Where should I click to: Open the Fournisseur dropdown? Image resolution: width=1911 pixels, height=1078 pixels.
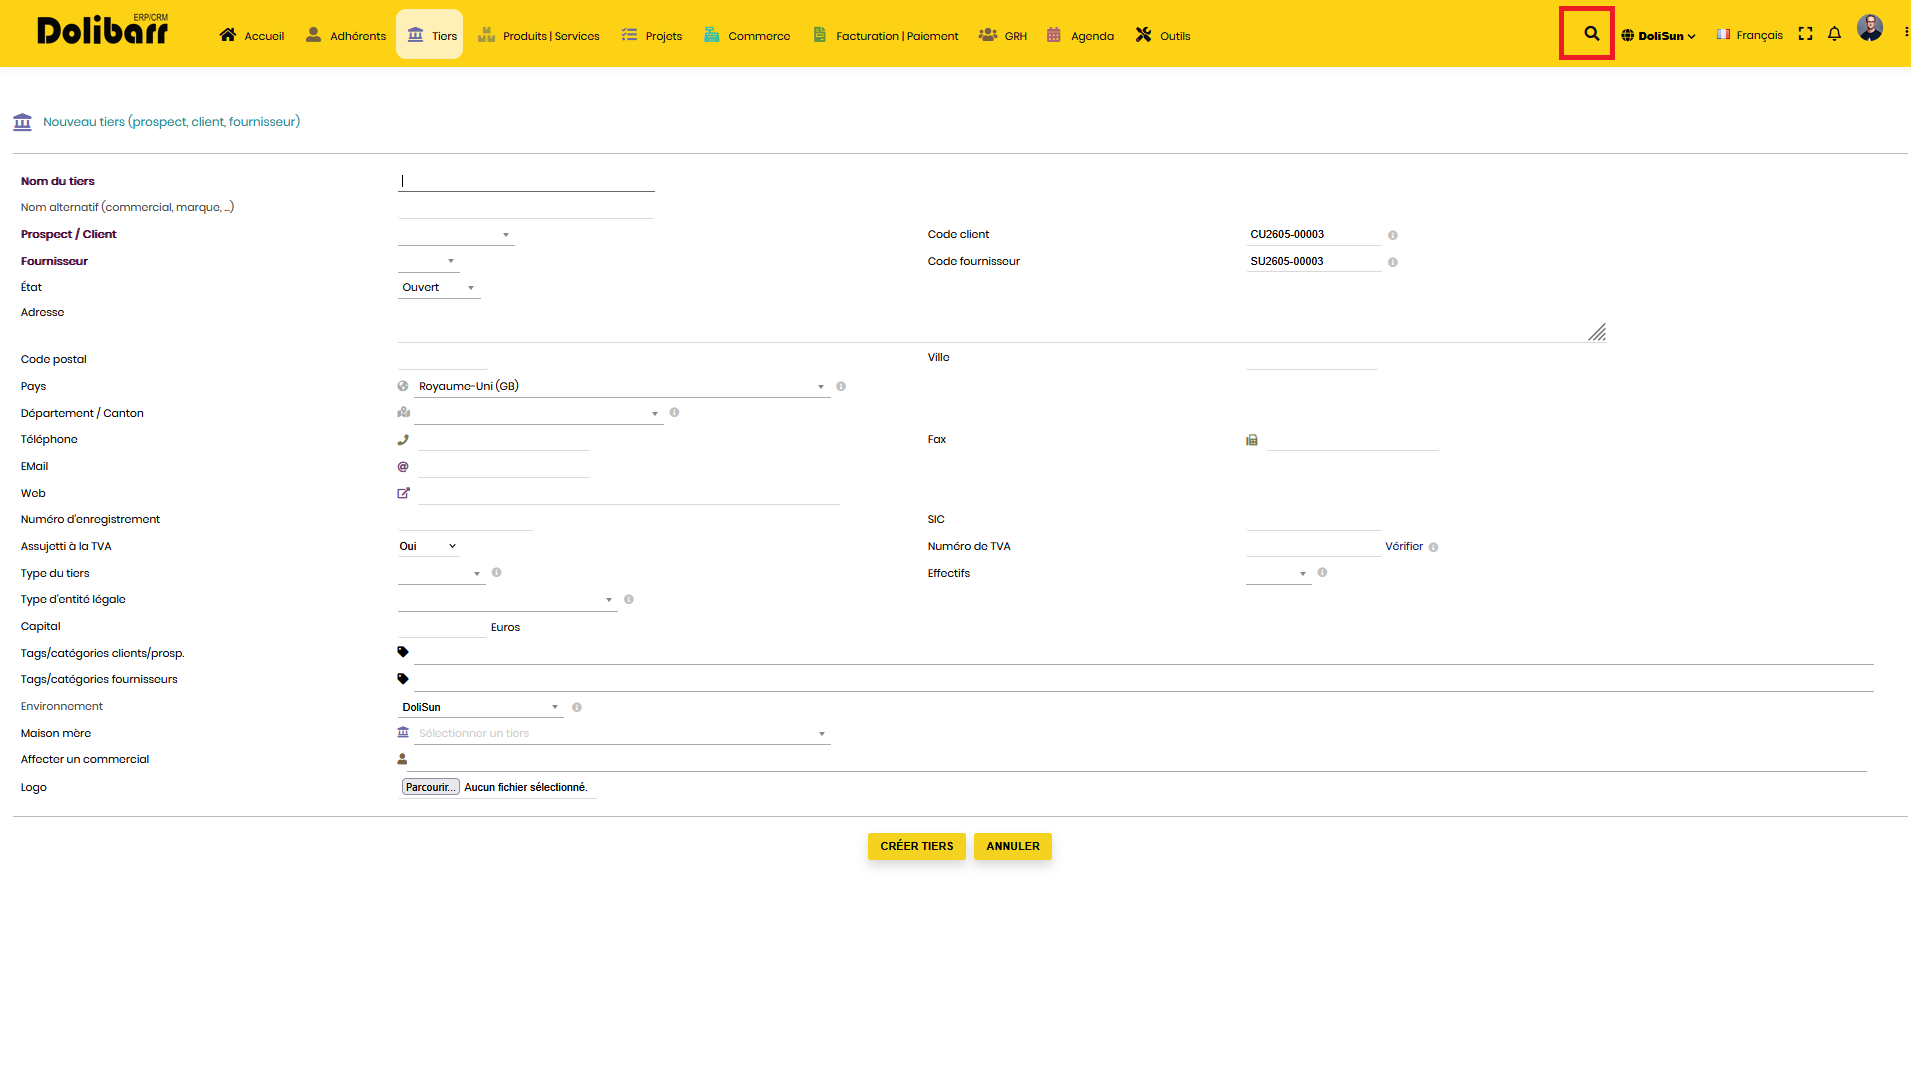pos(428,261)
